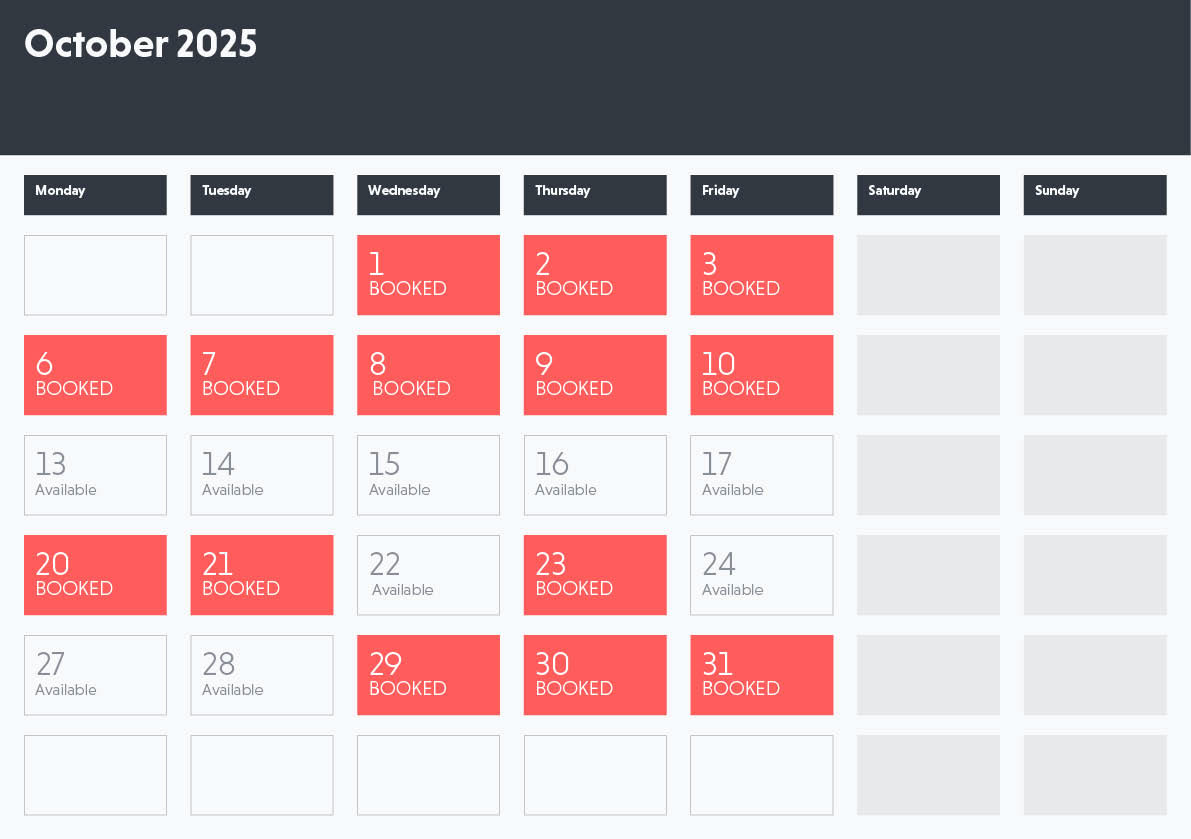Select the Friday column header

tap(761, 195)
